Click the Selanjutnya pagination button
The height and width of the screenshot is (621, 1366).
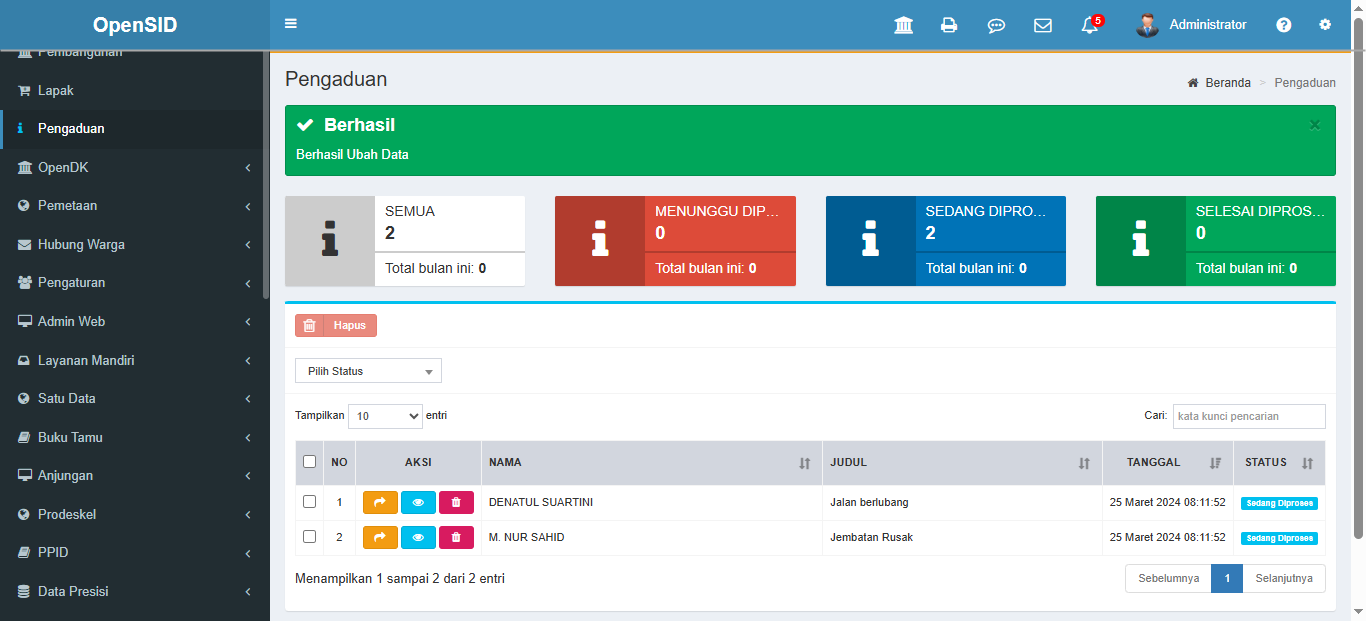pyautogui.click(x=1283, y=579)
